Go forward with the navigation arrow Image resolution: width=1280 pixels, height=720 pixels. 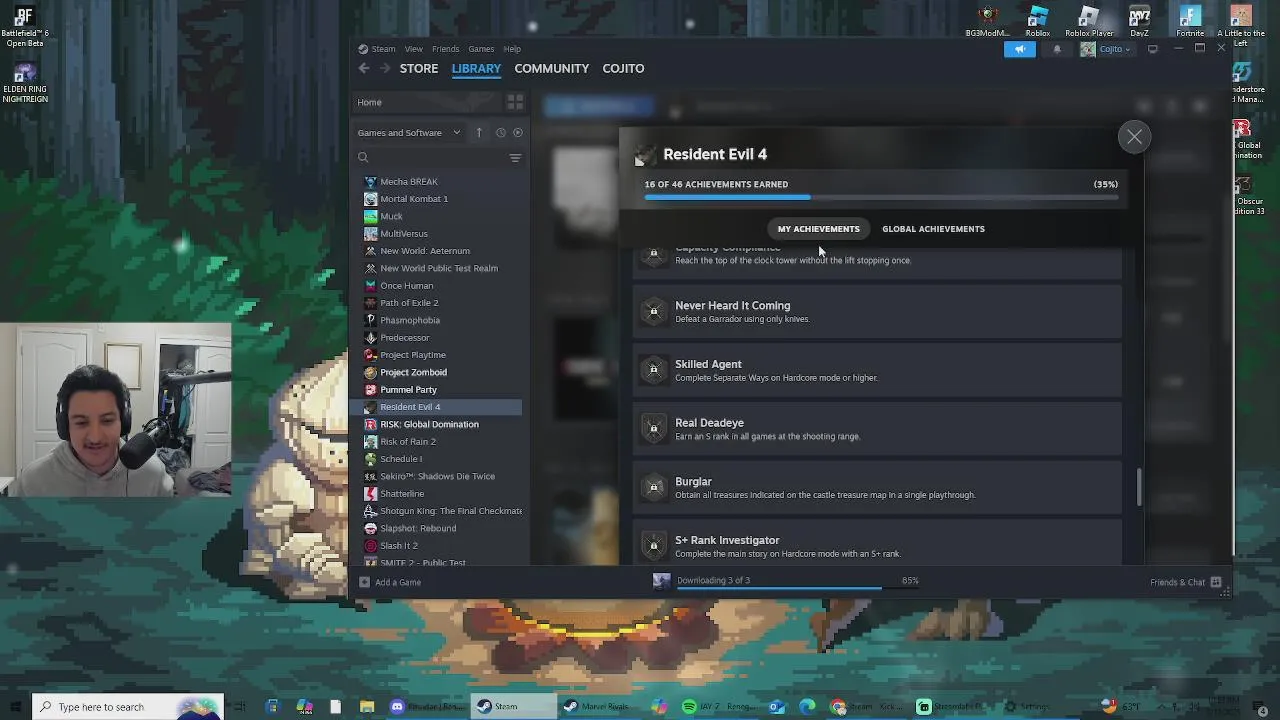pyautogui.click(x=384, y=68)
